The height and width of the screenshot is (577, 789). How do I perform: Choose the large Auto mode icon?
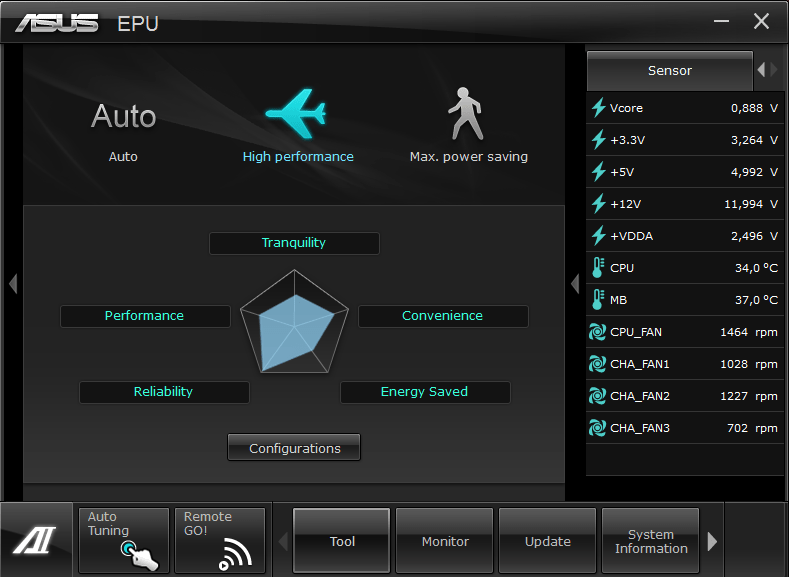(123, 116)
